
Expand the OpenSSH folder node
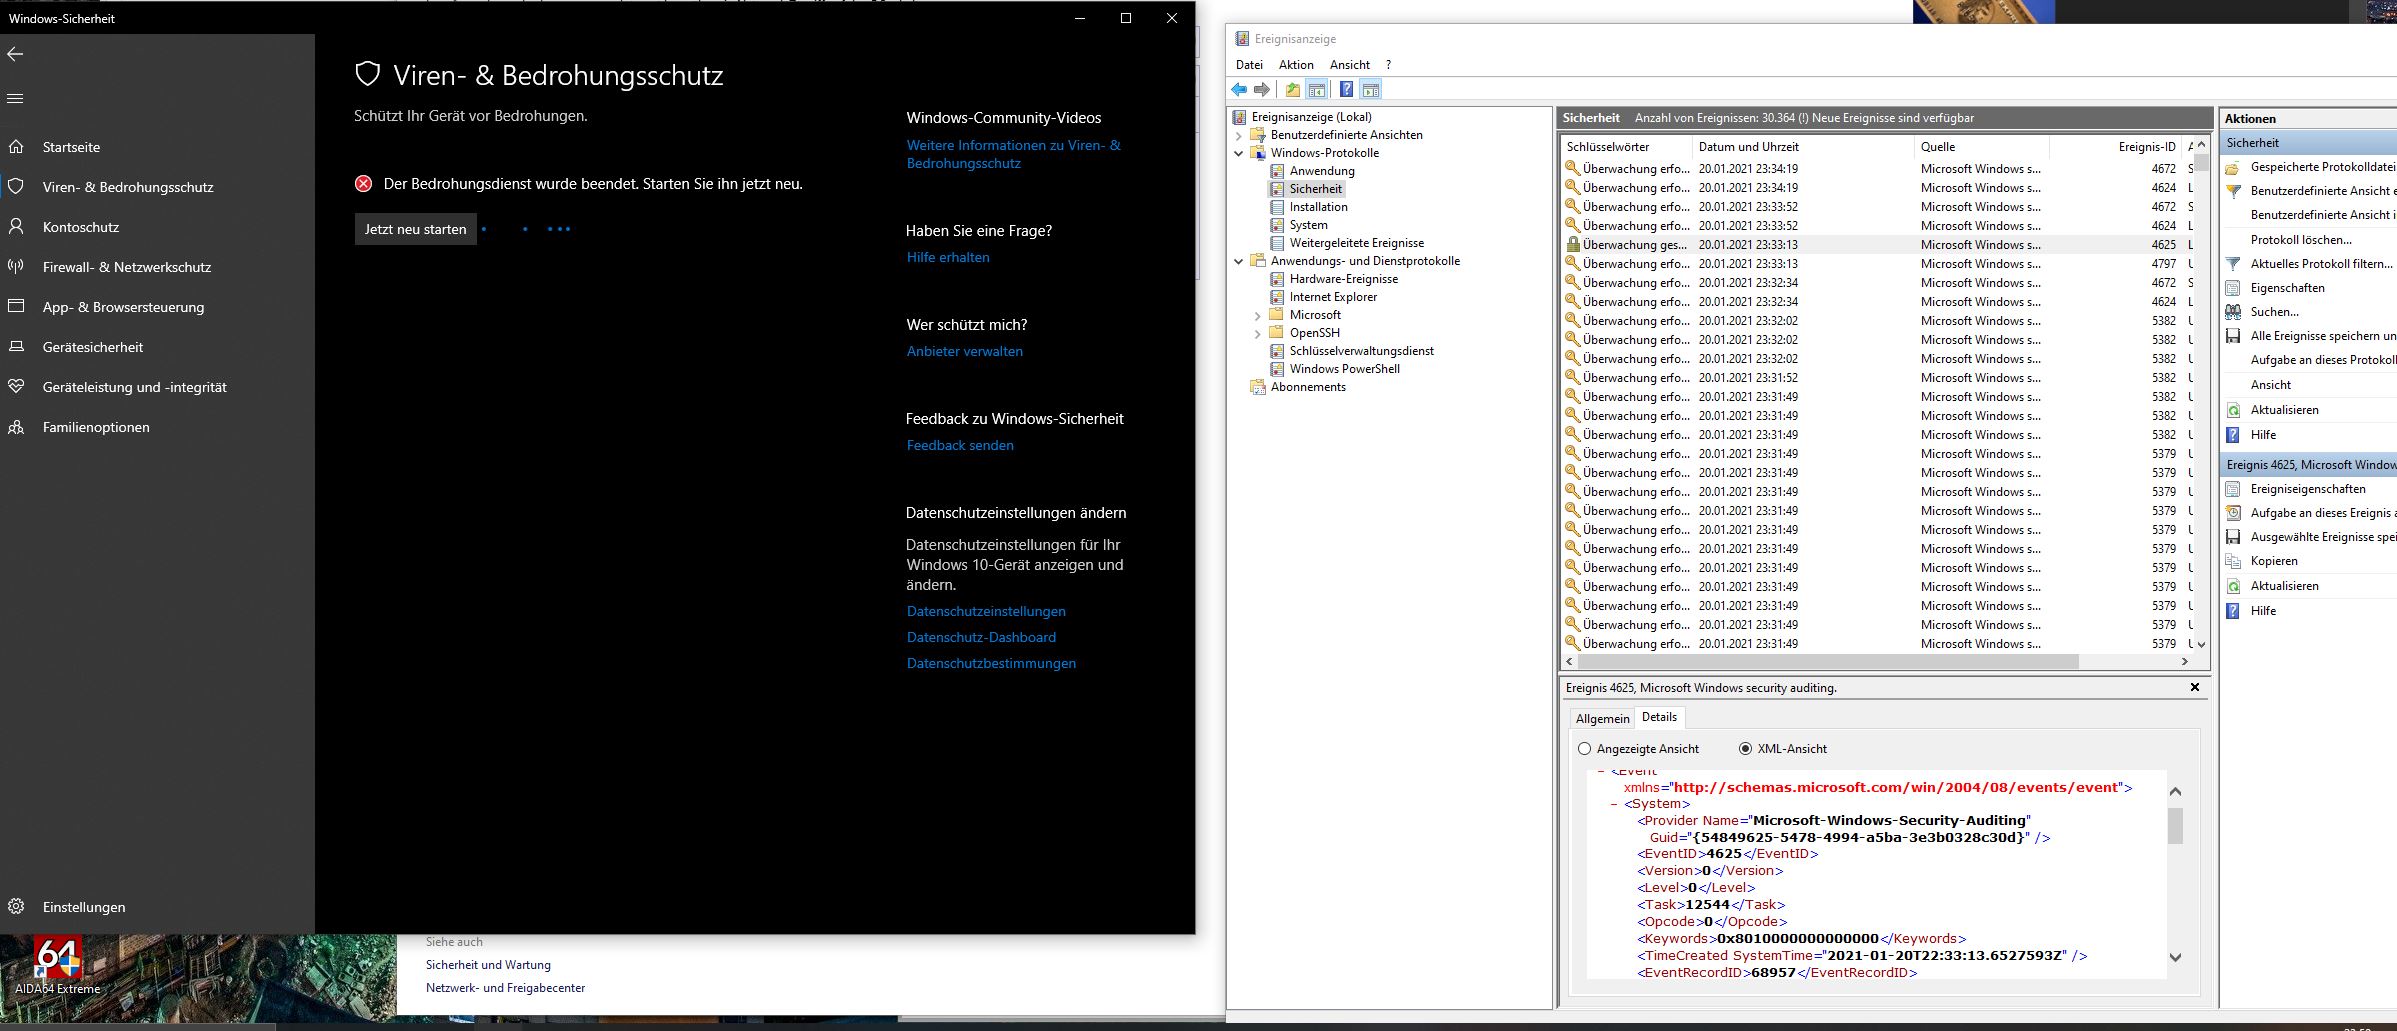pos(1258,334)
